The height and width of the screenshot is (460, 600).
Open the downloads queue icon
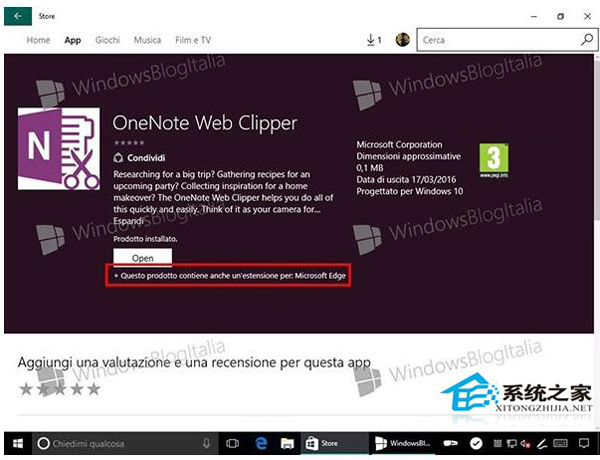(x=374, y=40)
